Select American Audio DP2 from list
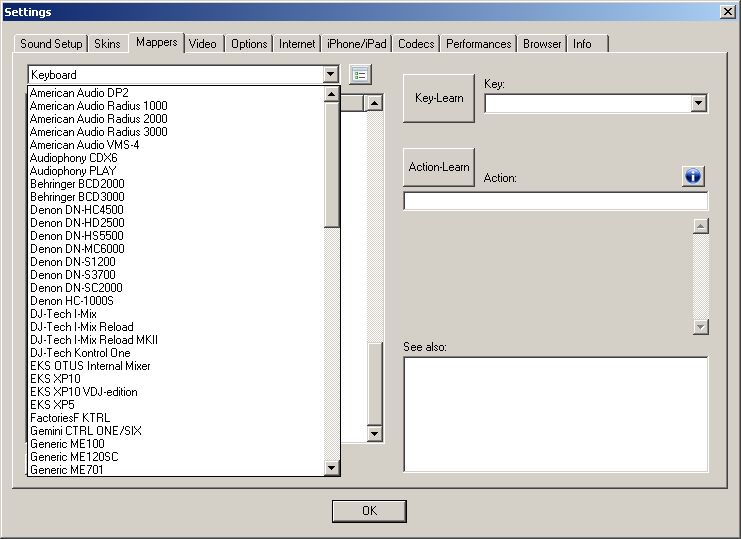 tap(176, 93)
